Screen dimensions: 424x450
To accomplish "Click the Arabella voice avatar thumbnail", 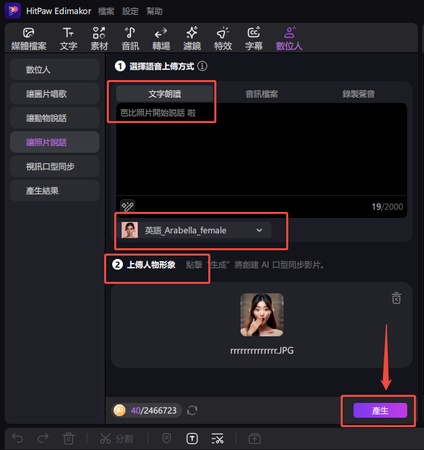I will 130,230.
